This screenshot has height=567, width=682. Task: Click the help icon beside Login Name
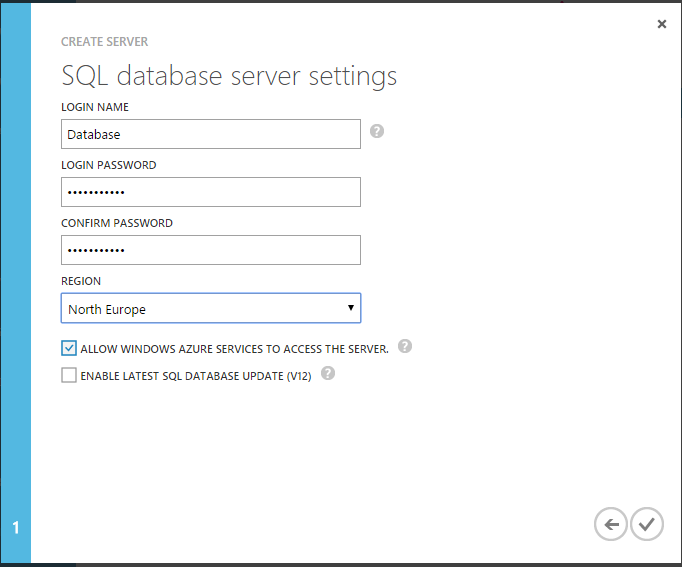coord(377,131)
